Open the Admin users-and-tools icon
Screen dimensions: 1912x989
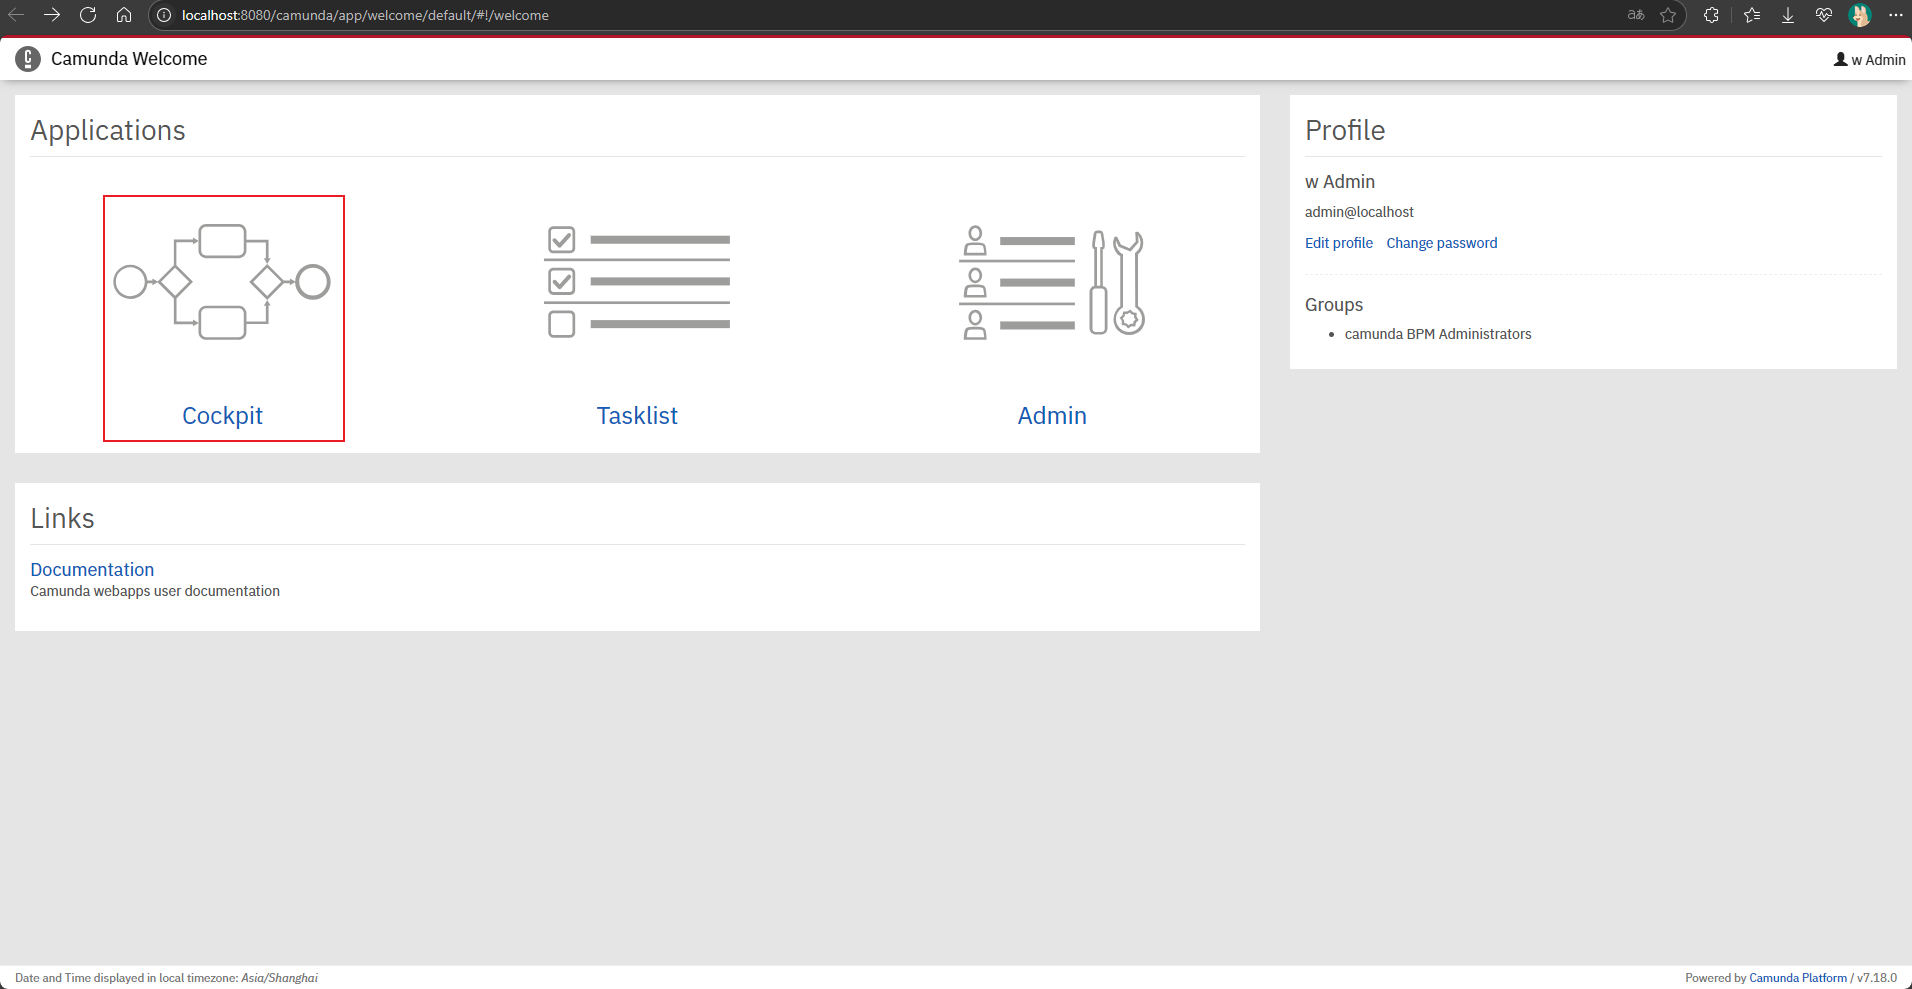click(x=1051, y=283)
